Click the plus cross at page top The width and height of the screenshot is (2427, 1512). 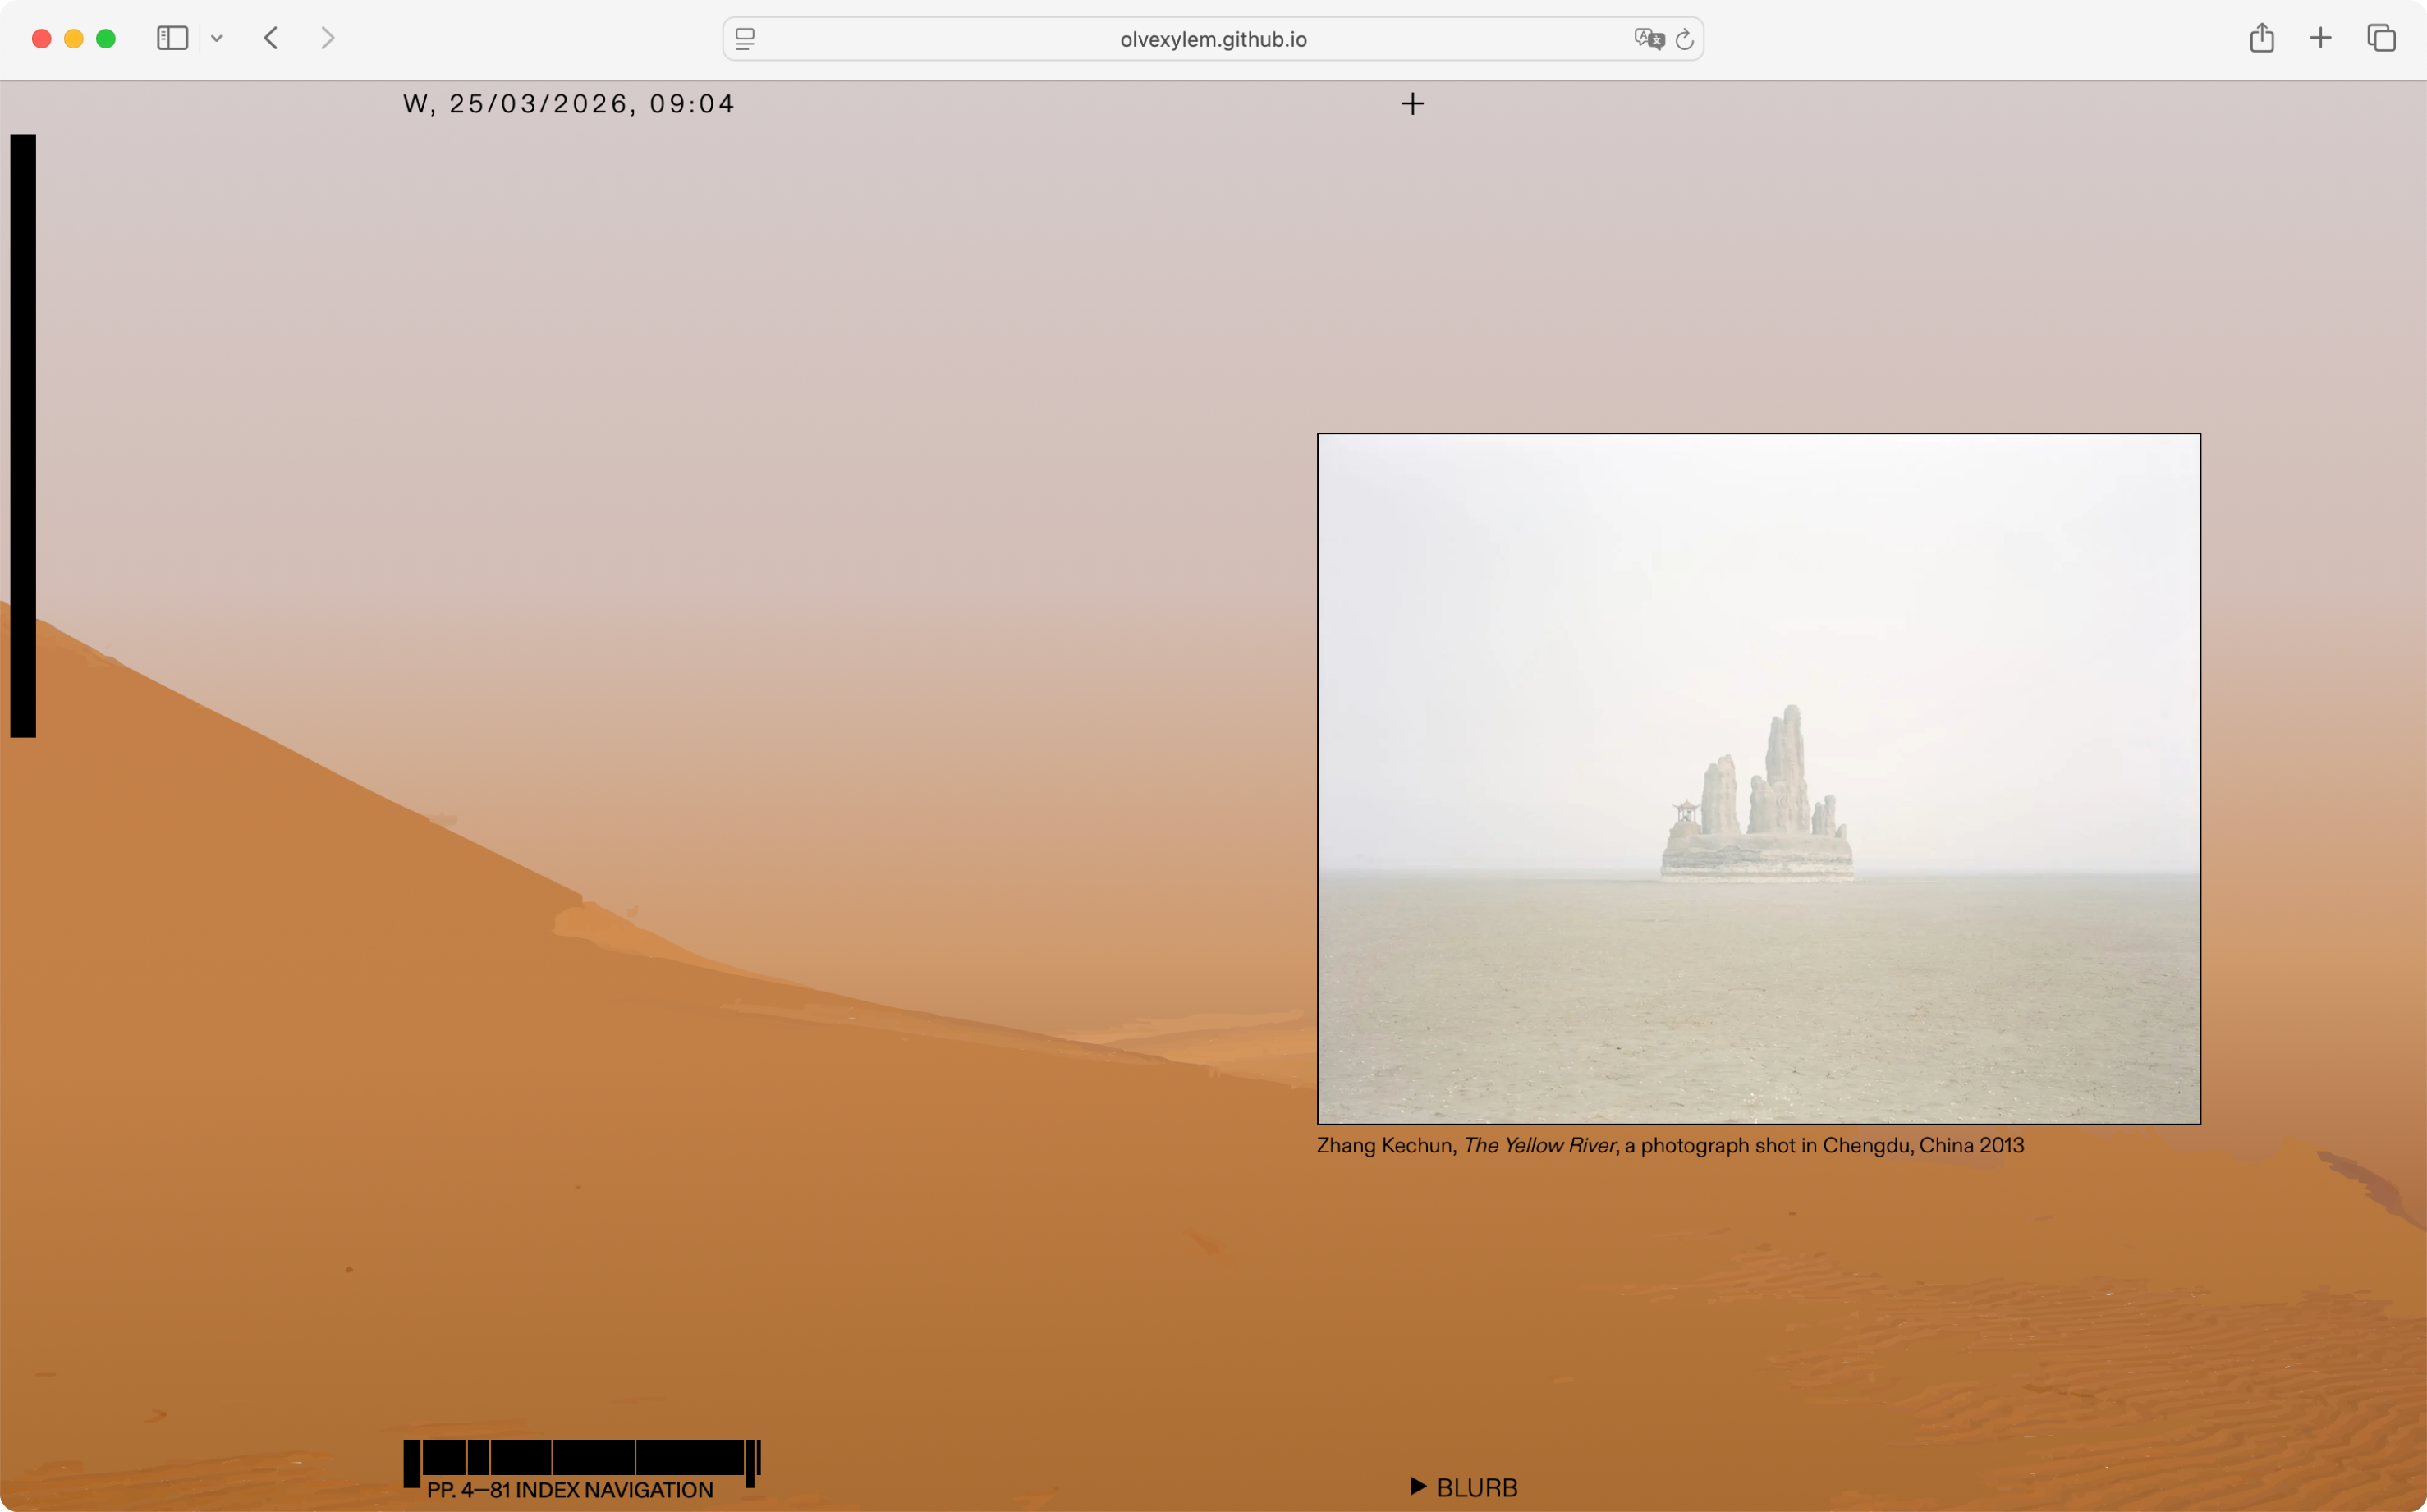[1412, 104]
